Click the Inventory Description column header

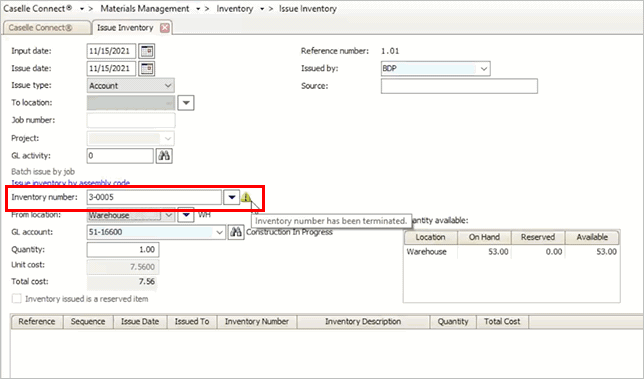coord(363,322)
